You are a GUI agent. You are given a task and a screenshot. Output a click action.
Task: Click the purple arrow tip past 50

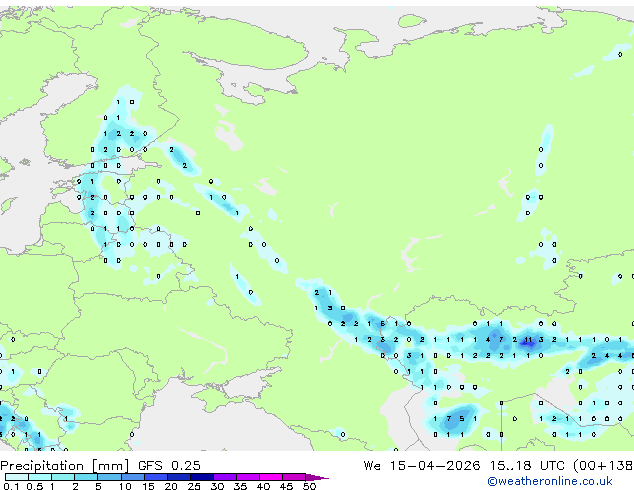tap(317, 477)
